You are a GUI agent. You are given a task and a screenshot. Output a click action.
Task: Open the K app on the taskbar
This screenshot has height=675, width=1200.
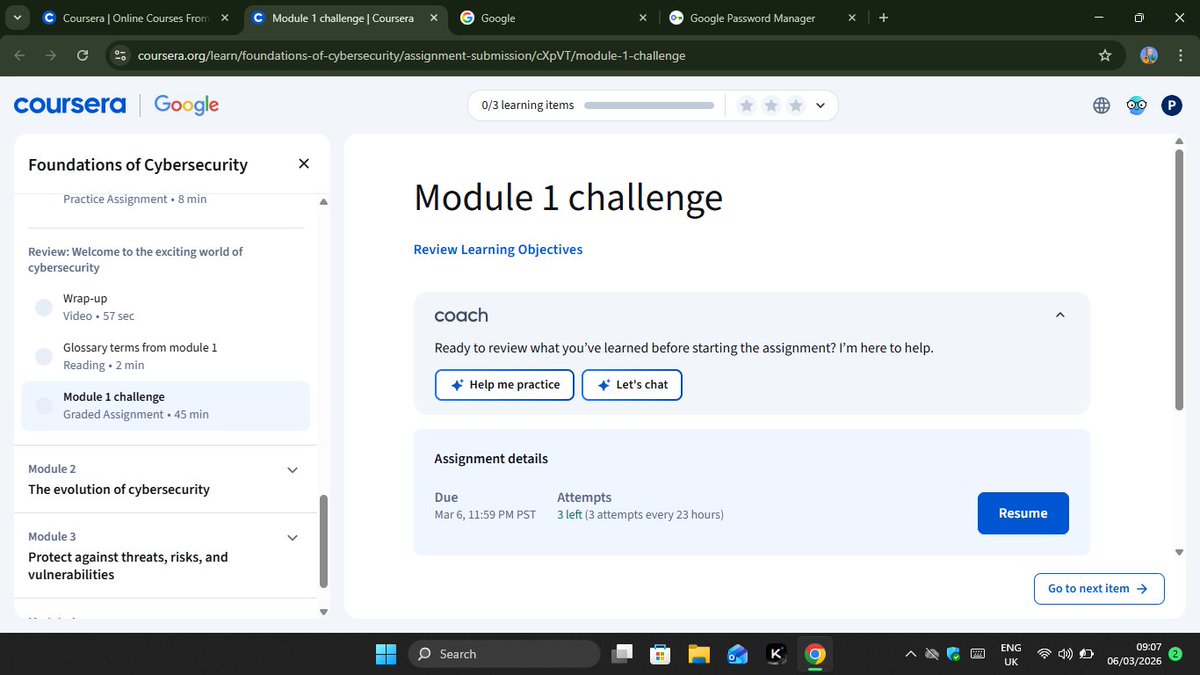tap(776, 654)
